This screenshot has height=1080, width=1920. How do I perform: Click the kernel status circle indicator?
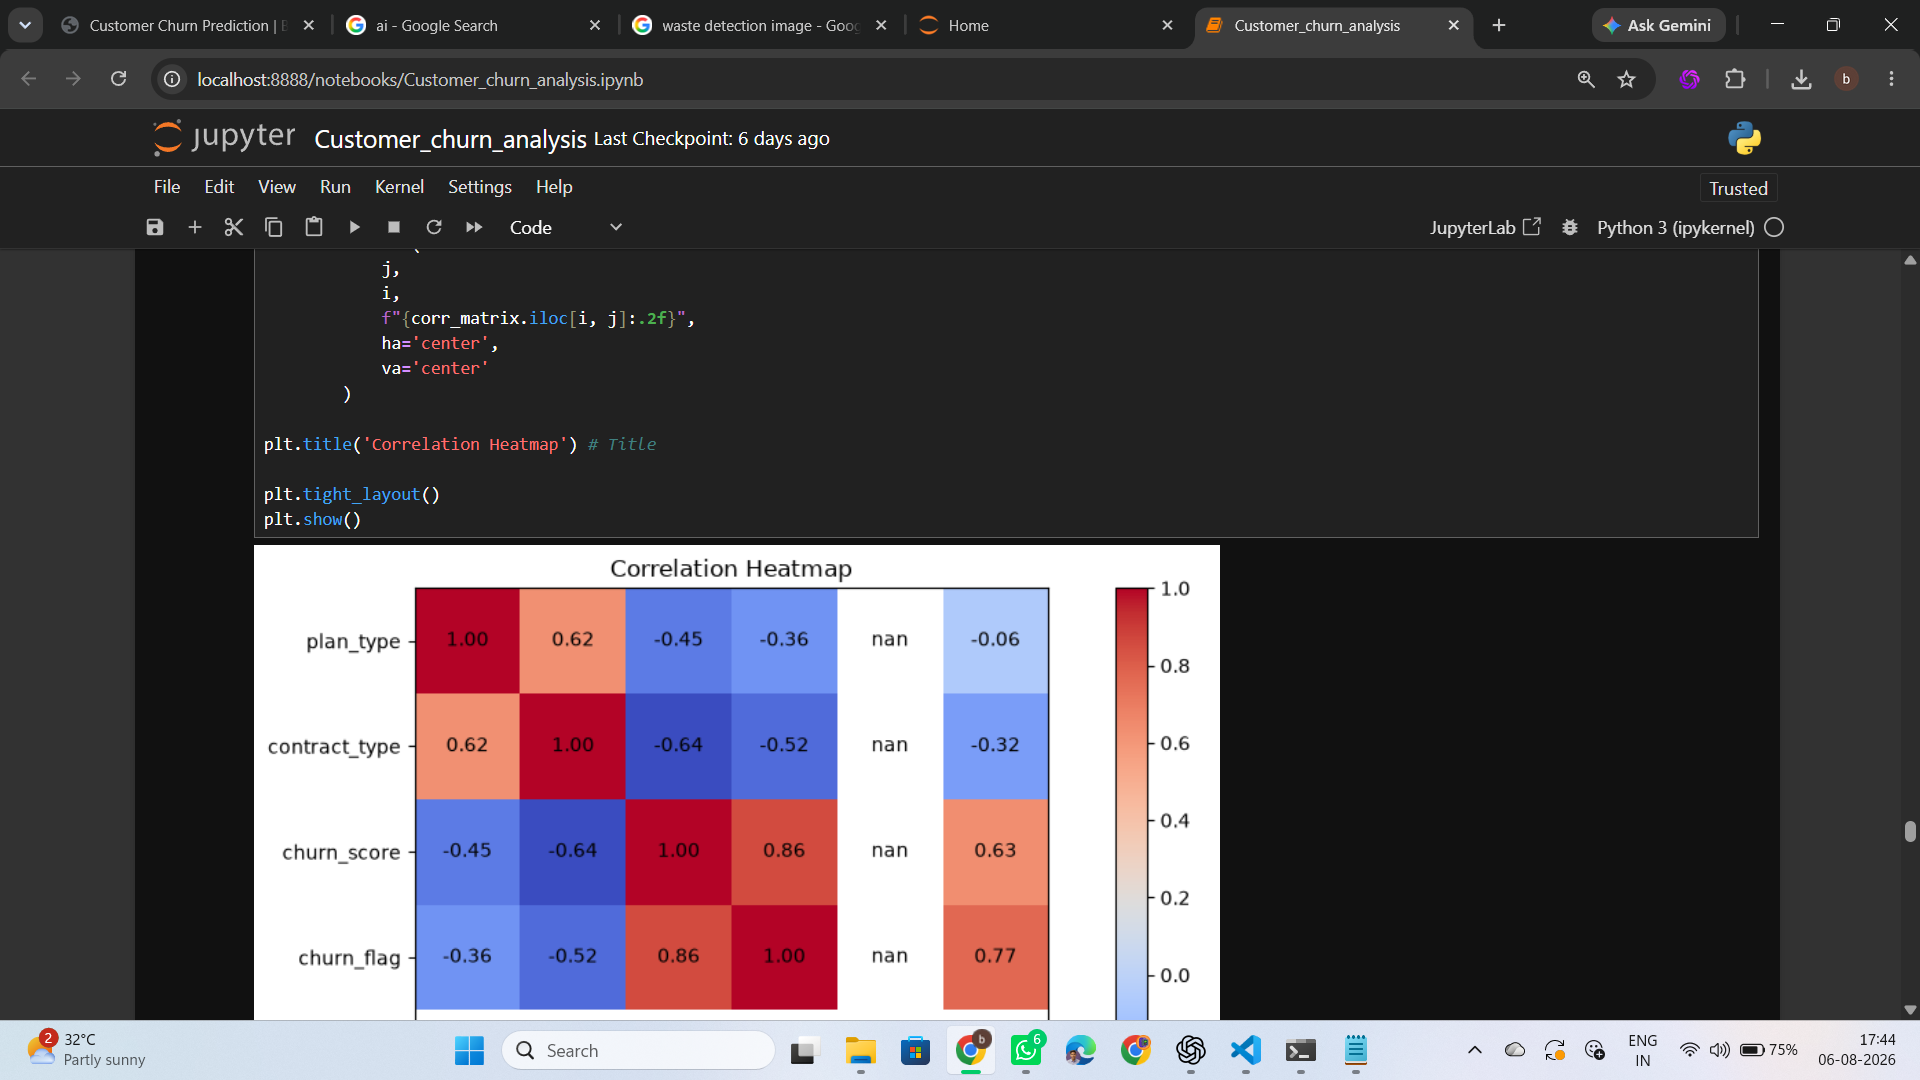click(x=1774, y=228)
